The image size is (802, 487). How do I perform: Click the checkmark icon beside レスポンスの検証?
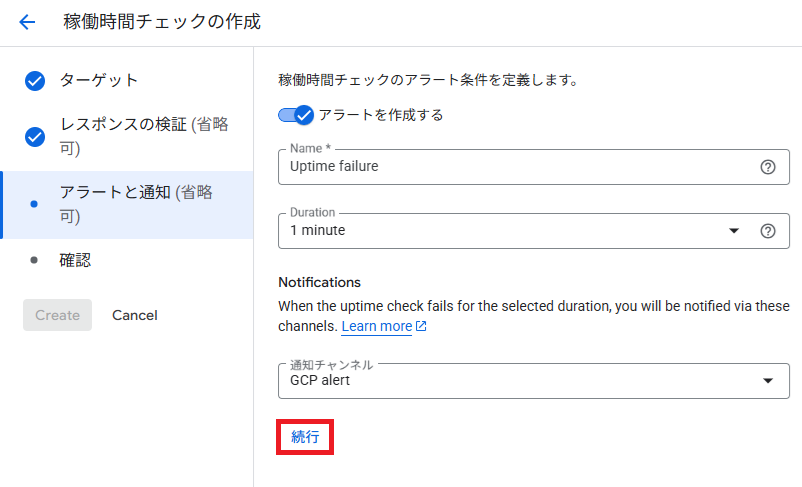point(35,137)
